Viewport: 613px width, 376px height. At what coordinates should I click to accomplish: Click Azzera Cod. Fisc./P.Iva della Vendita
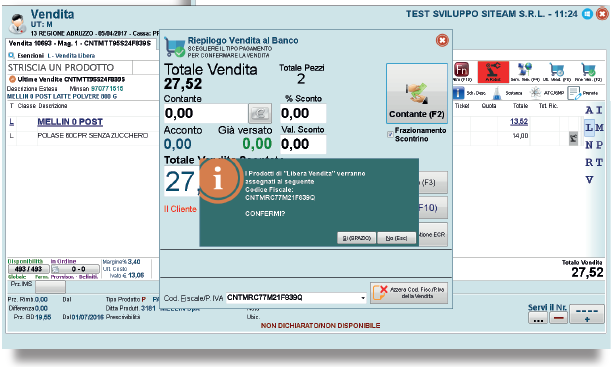pyautogui.click(x=409, y=293)
